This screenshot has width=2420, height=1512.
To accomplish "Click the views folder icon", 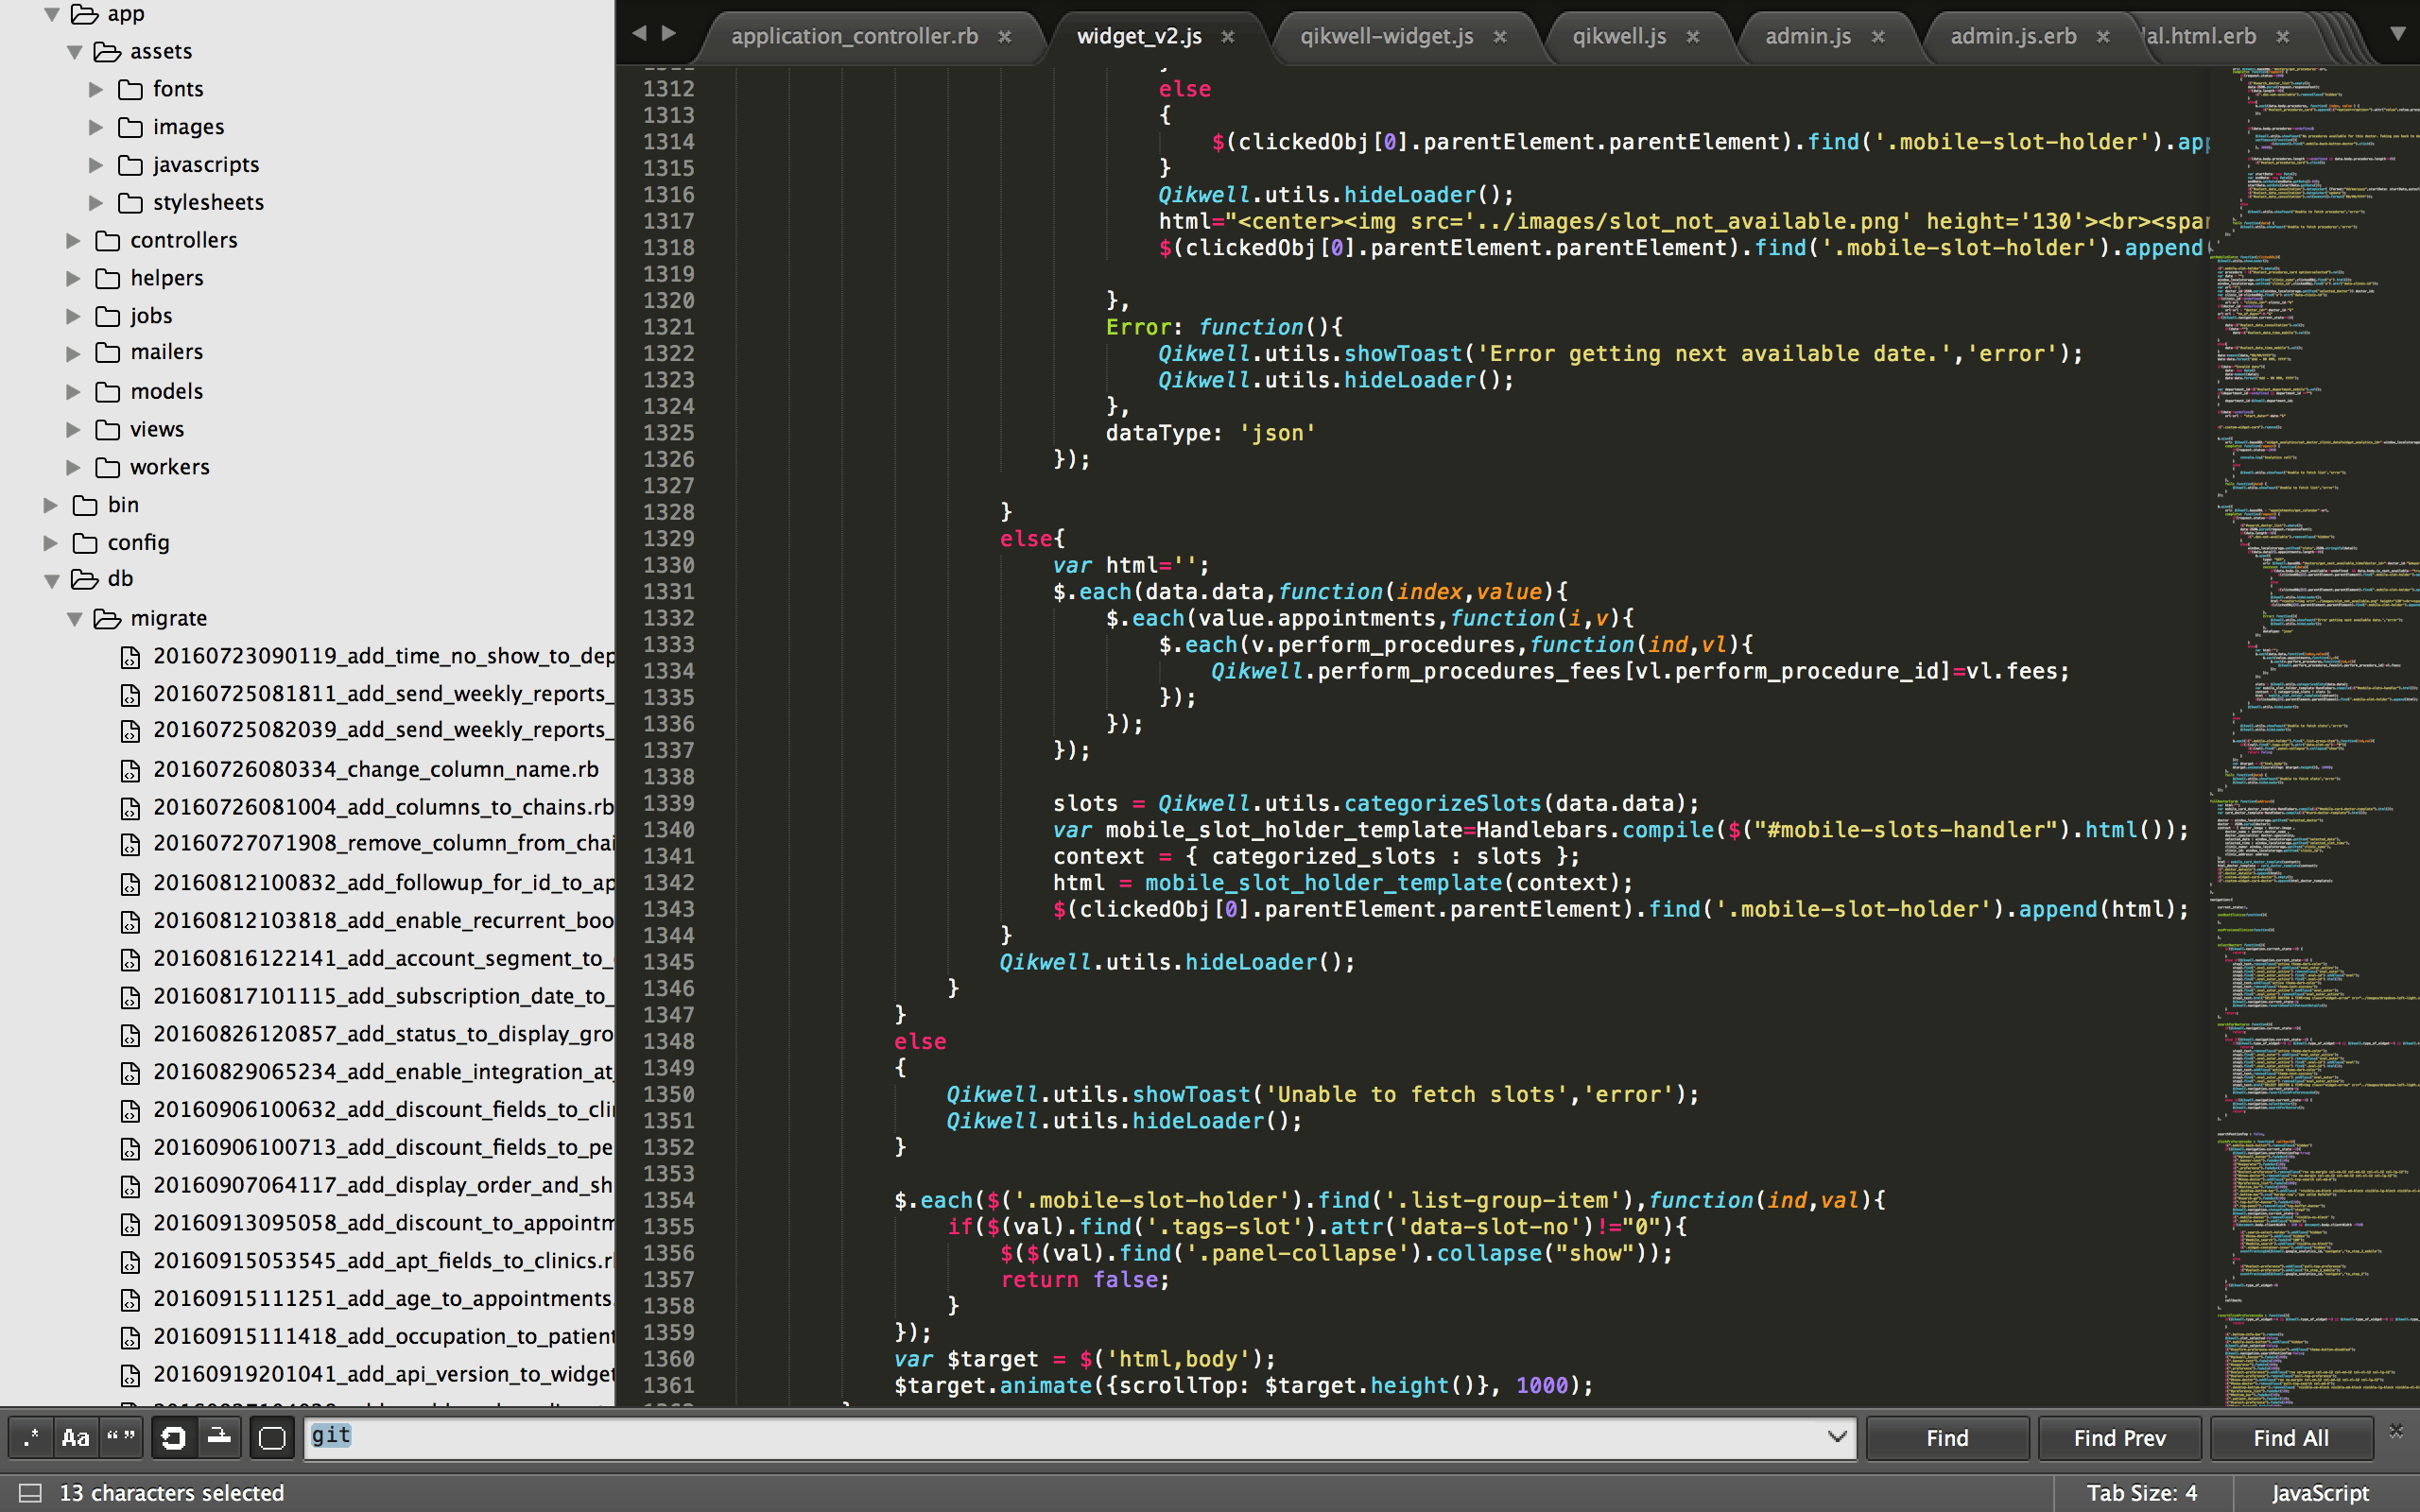I will pyautogui.click(x=108, y=430).
